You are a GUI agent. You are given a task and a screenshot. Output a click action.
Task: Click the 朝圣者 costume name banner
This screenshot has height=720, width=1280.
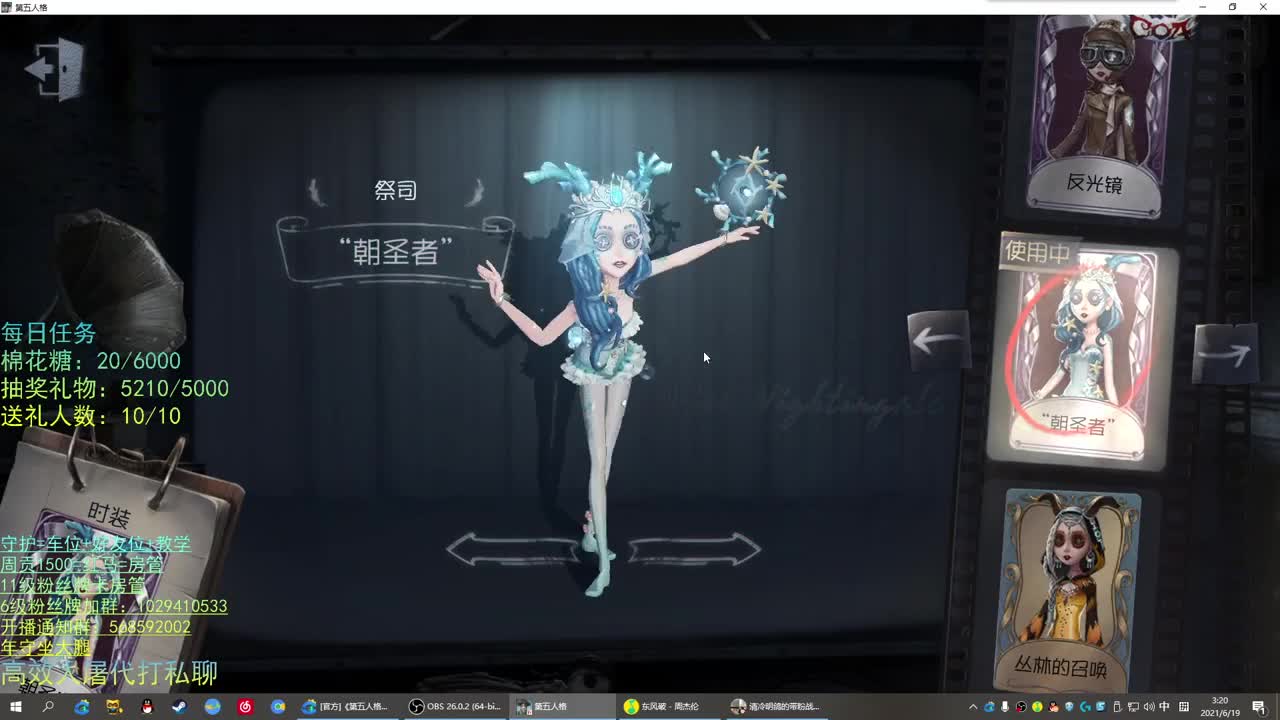tap(396, 252)
